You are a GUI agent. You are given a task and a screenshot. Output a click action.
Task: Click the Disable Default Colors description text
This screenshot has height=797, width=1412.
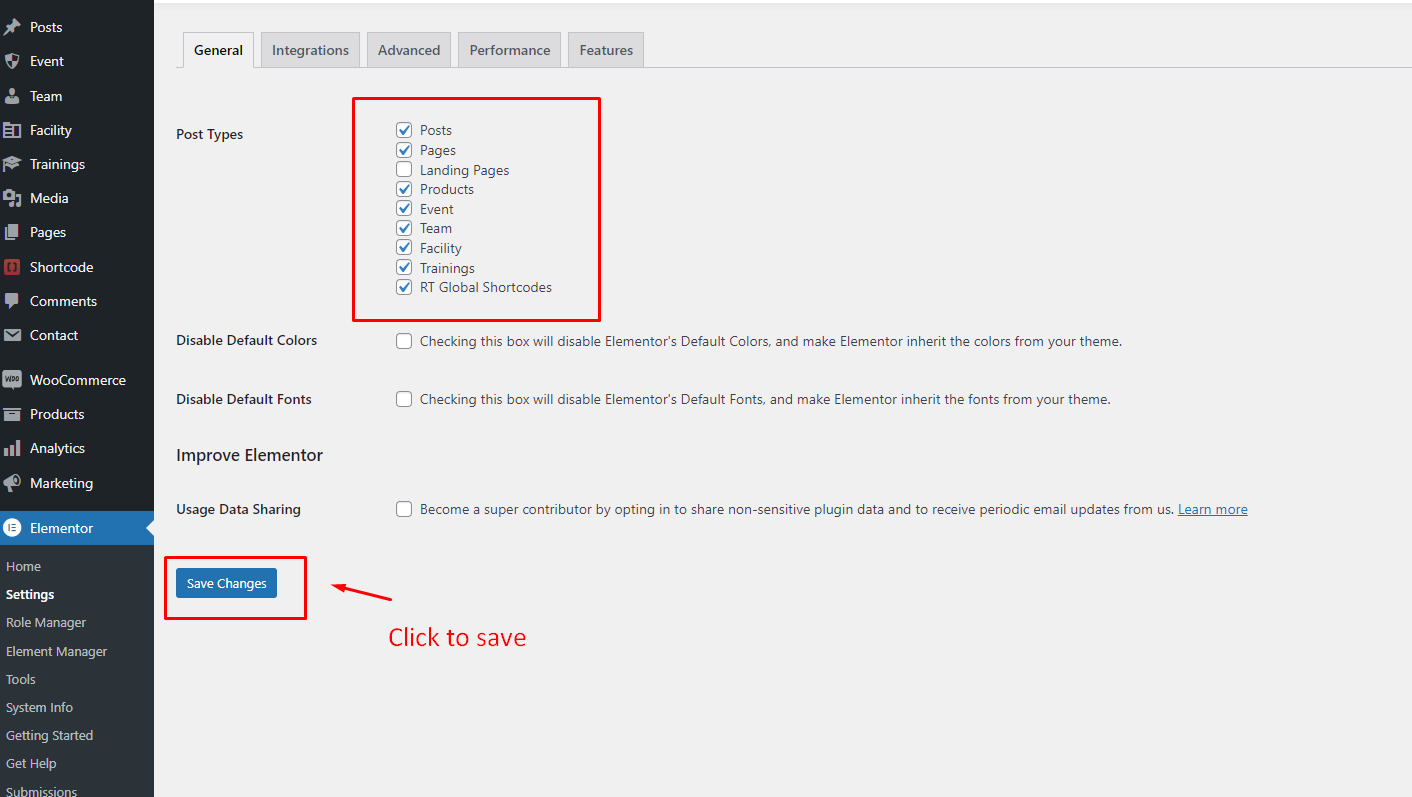pyautogui.click(x=771, y=341)
